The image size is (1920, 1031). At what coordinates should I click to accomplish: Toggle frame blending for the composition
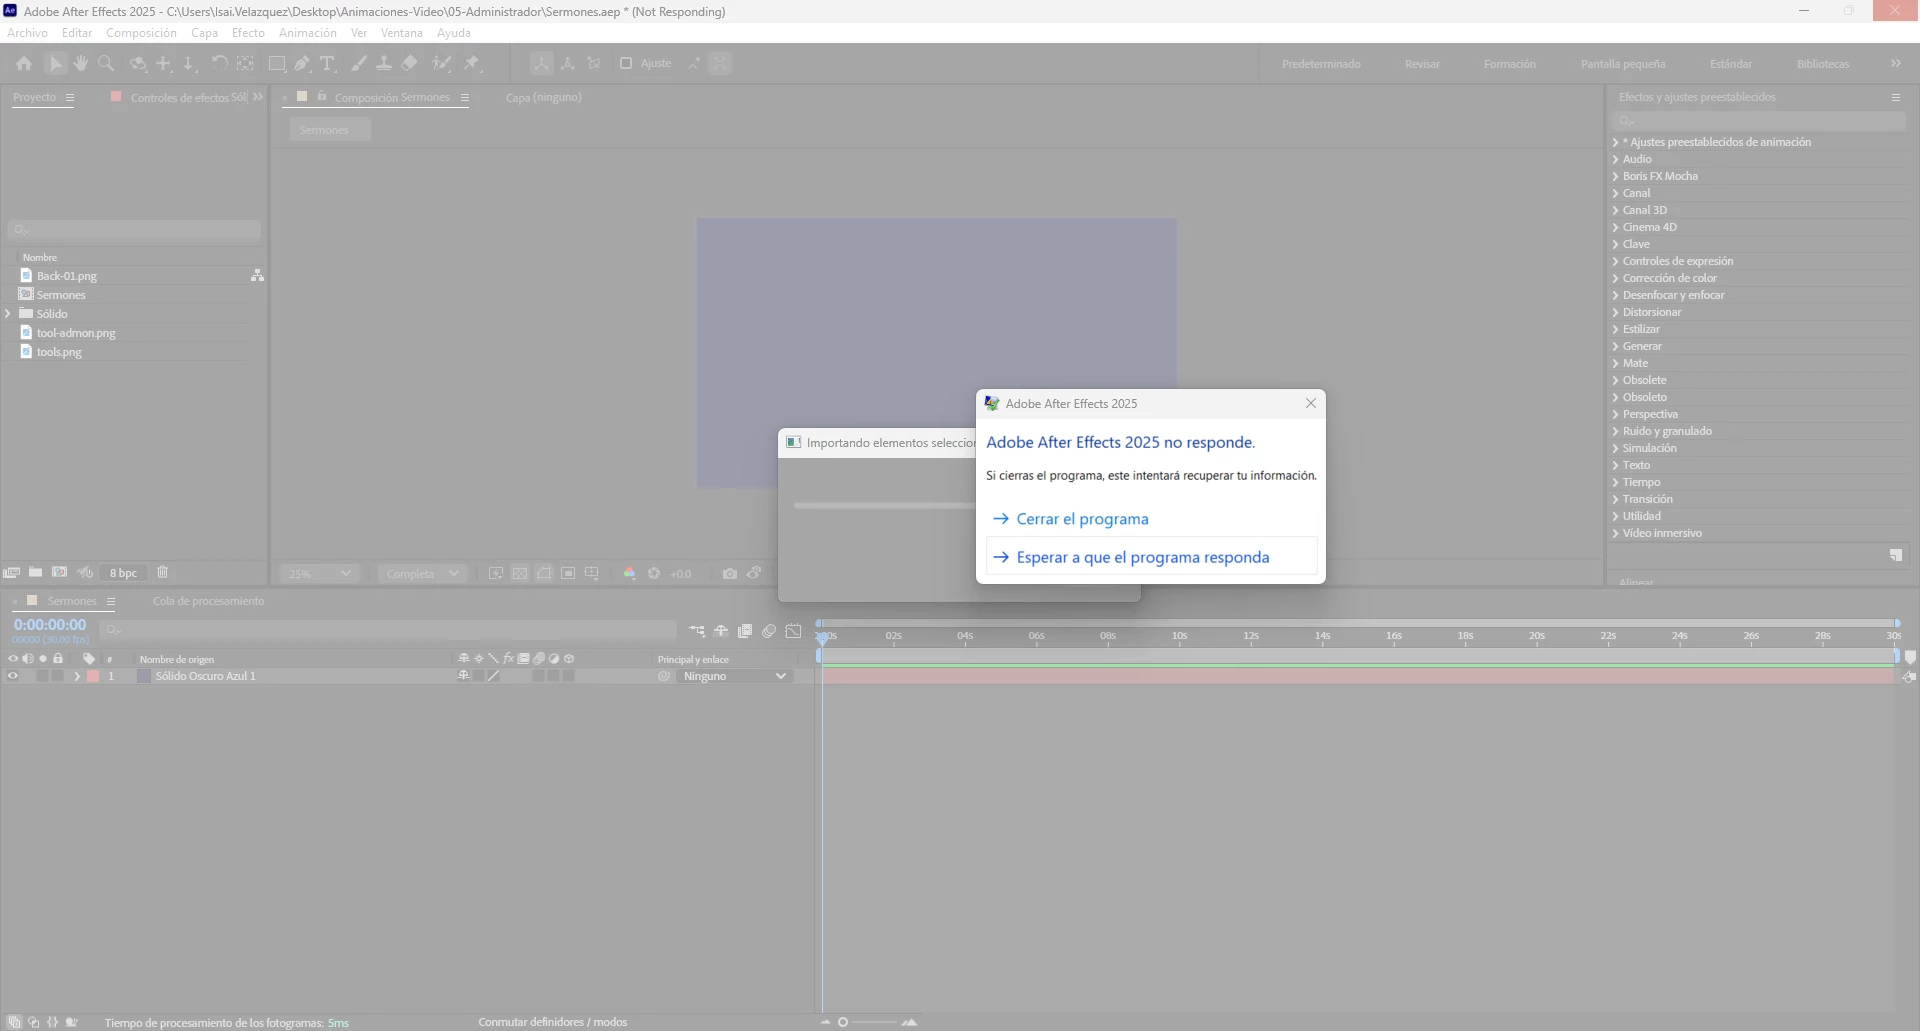(745, 631)
